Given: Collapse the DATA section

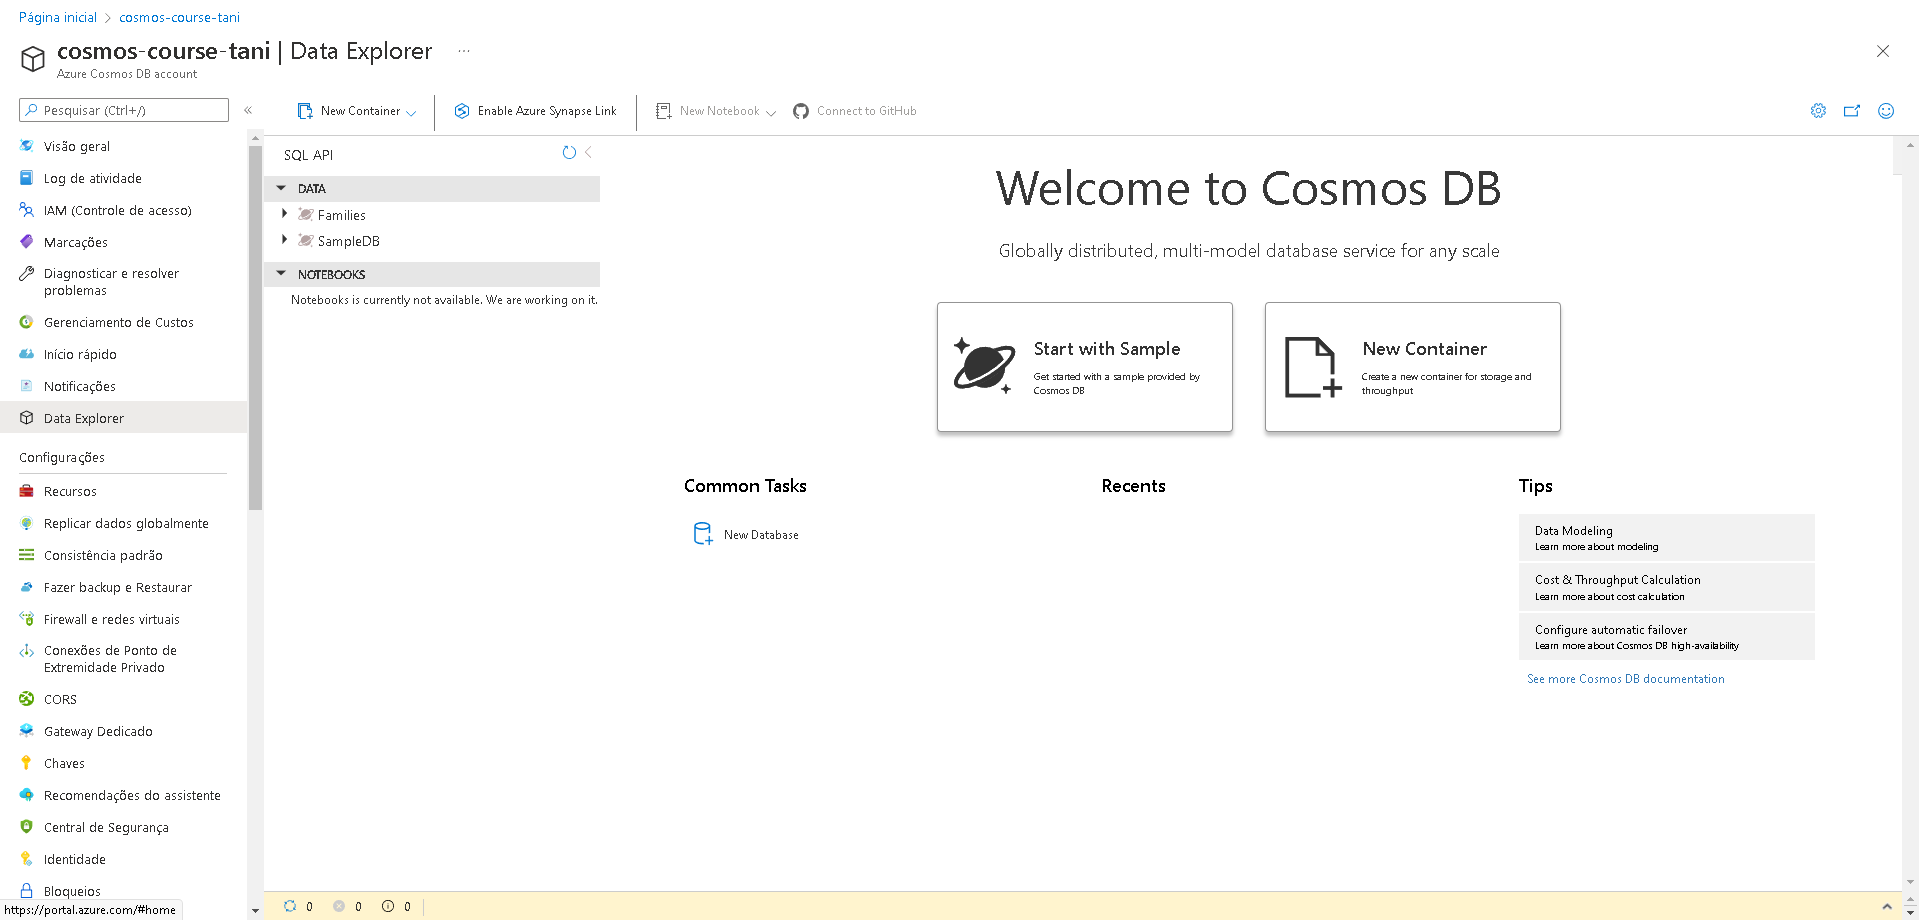Looking at the screenshot, I should 281,188.
